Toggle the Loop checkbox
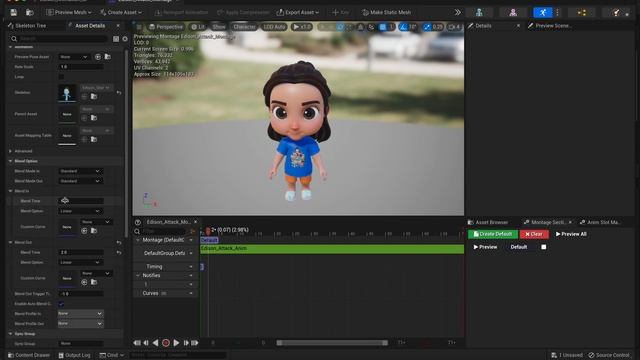This screenshot has width=640, height=360. pyautogui.click(x=61, y=77)
